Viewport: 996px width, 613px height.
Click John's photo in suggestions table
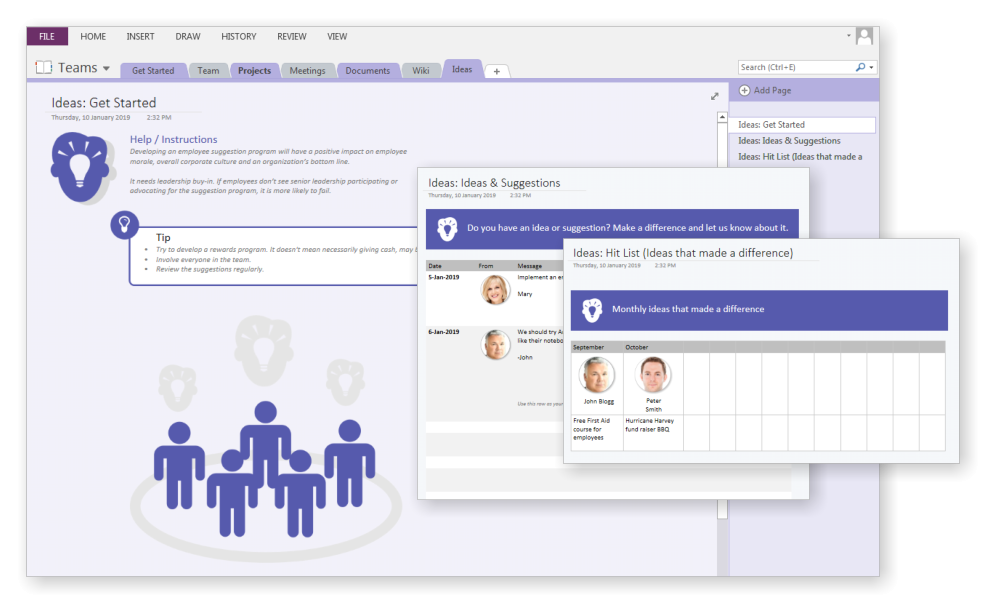click(x=495, y=344)
